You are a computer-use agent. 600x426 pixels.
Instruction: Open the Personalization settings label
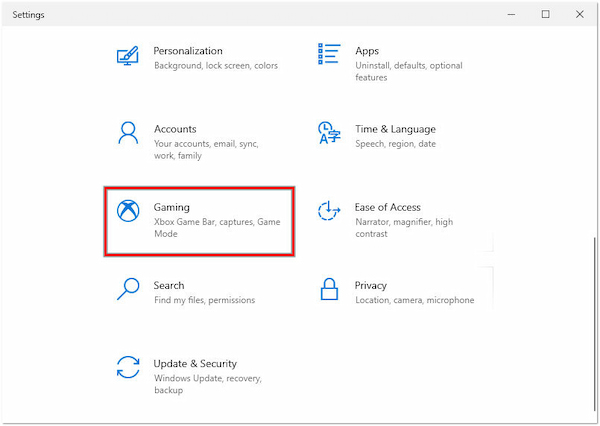pyautogui.click(x=188, y=51)
